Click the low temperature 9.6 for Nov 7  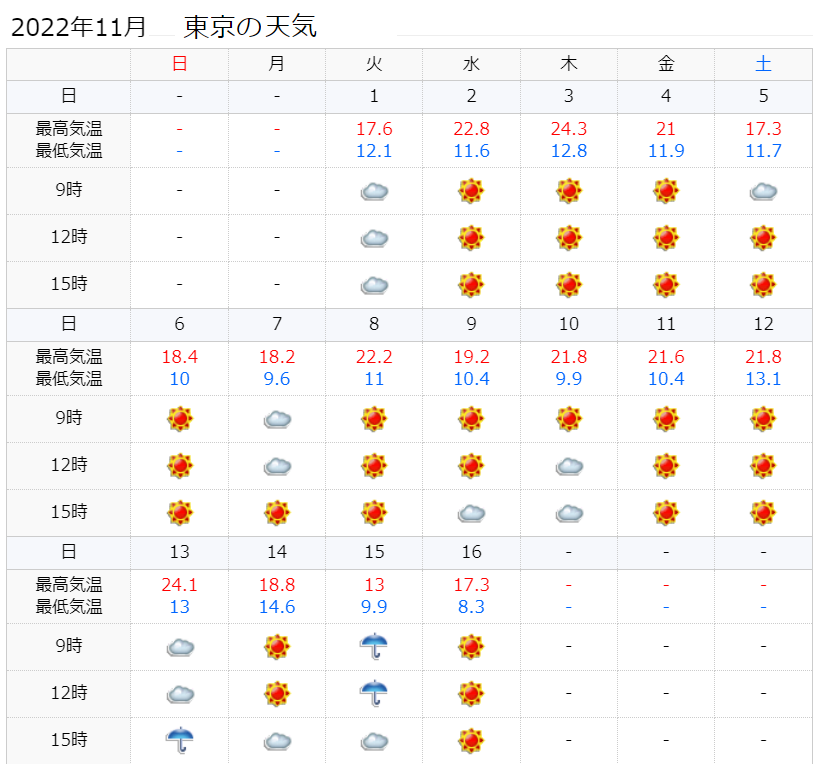click(277, 379)
